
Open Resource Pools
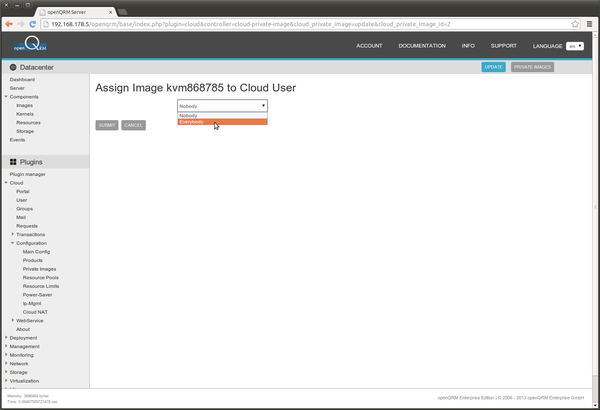click(41, 278)
